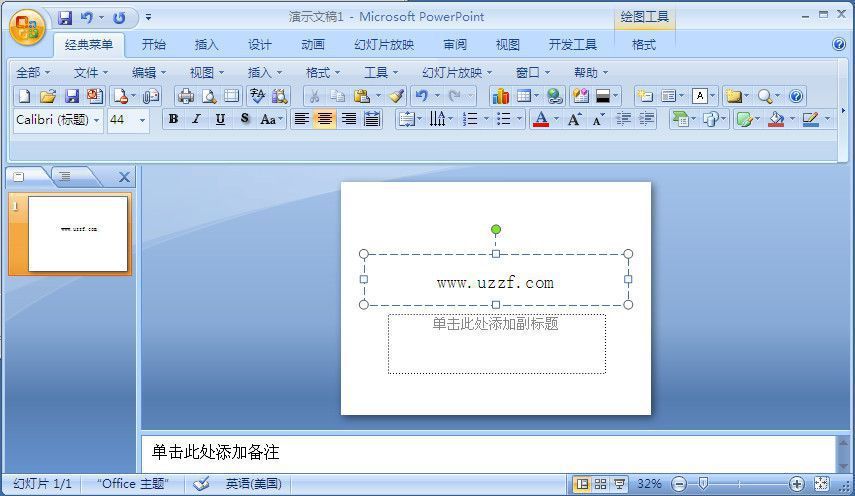Click the New presentation icon
Viewport: 855px width, 496px height.
pyautogui.click(x=25, y=96)
